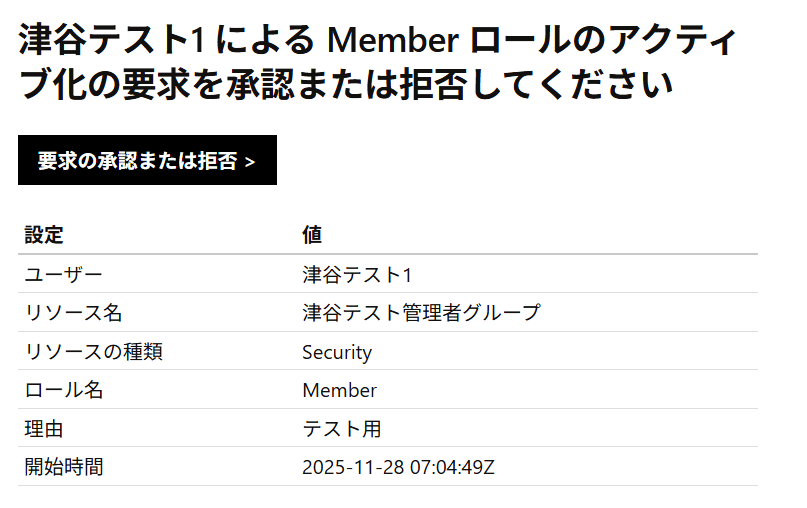Click ブ化の要求を承認または拒否してください heading line
Screen dimensions: 807x508
[x=346, y=84]
